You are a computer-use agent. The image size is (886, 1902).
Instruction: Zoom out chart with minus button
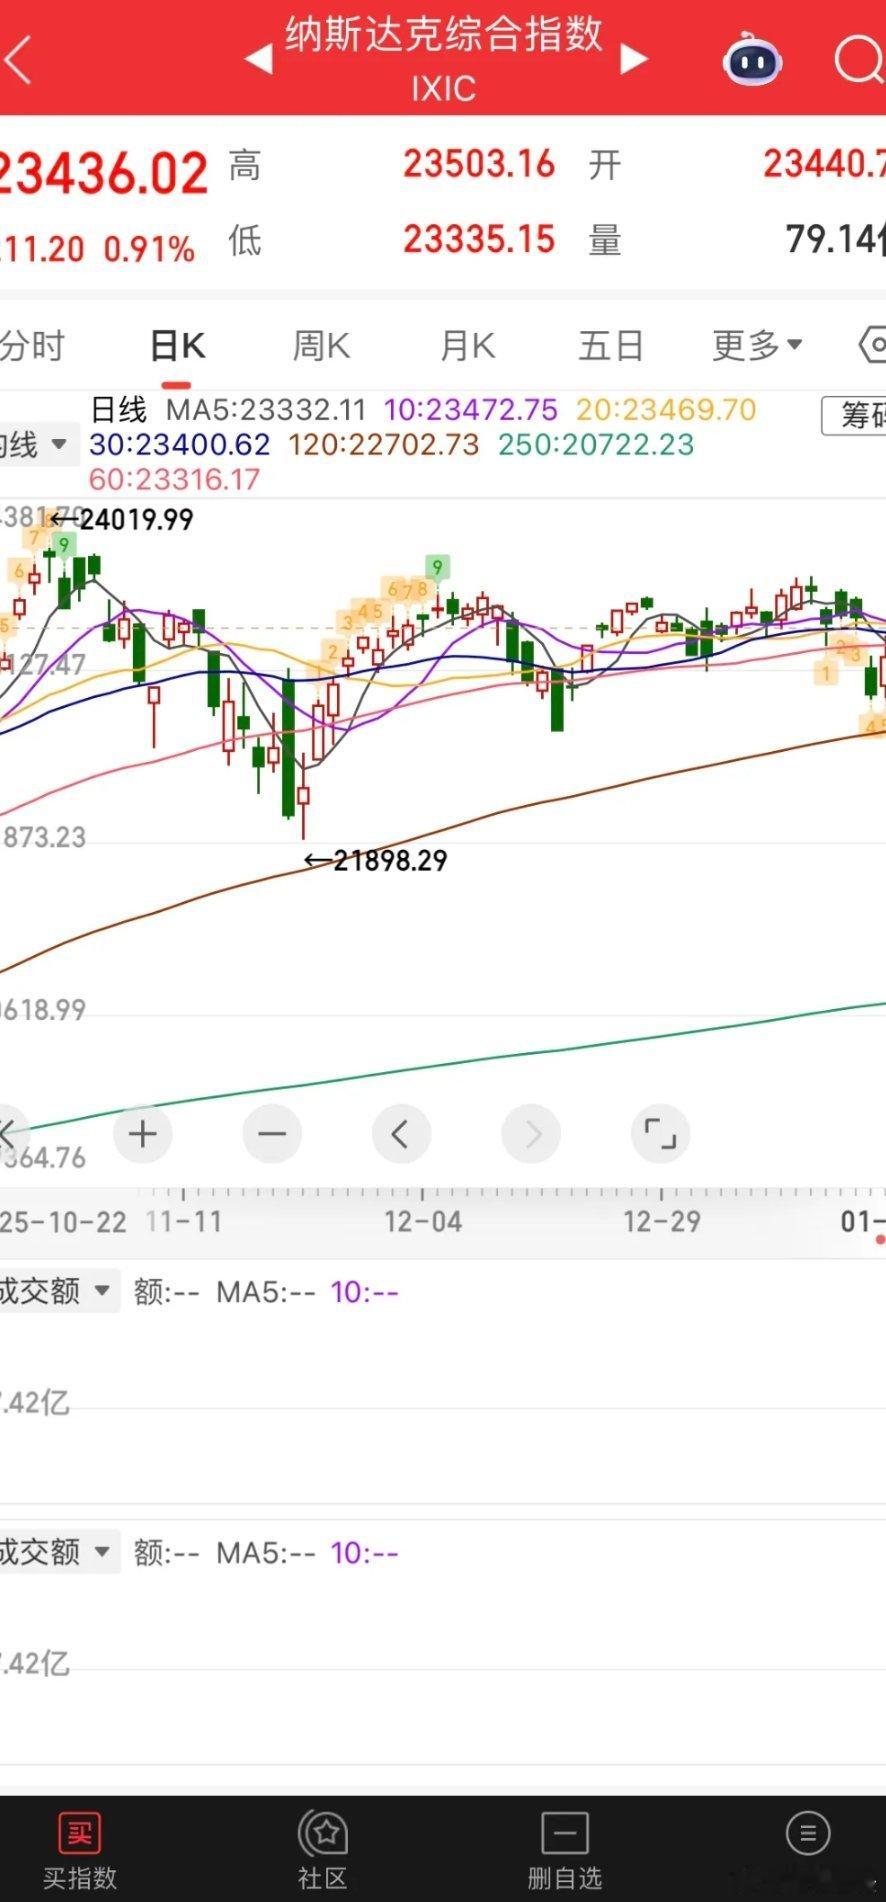click(x=272, y=1134)
